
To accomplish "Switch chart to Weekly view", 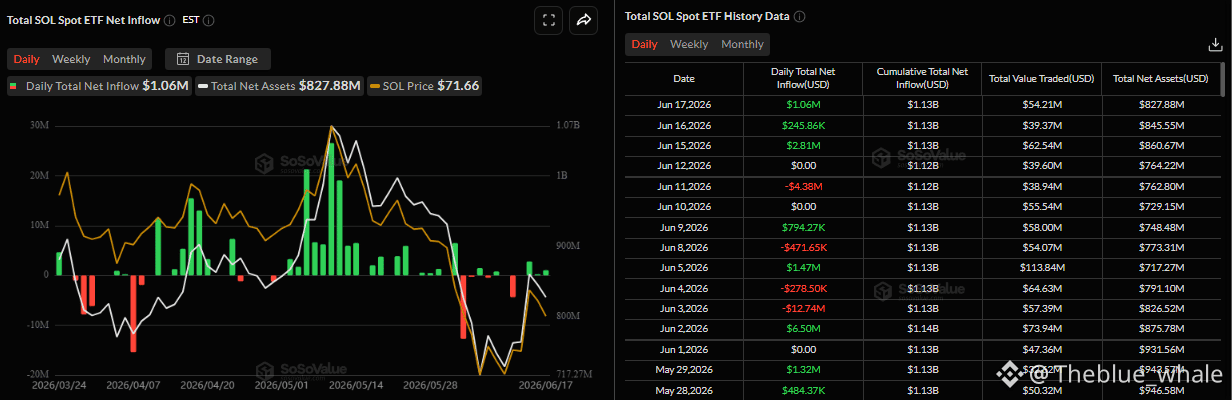I will tap(71, 59).
